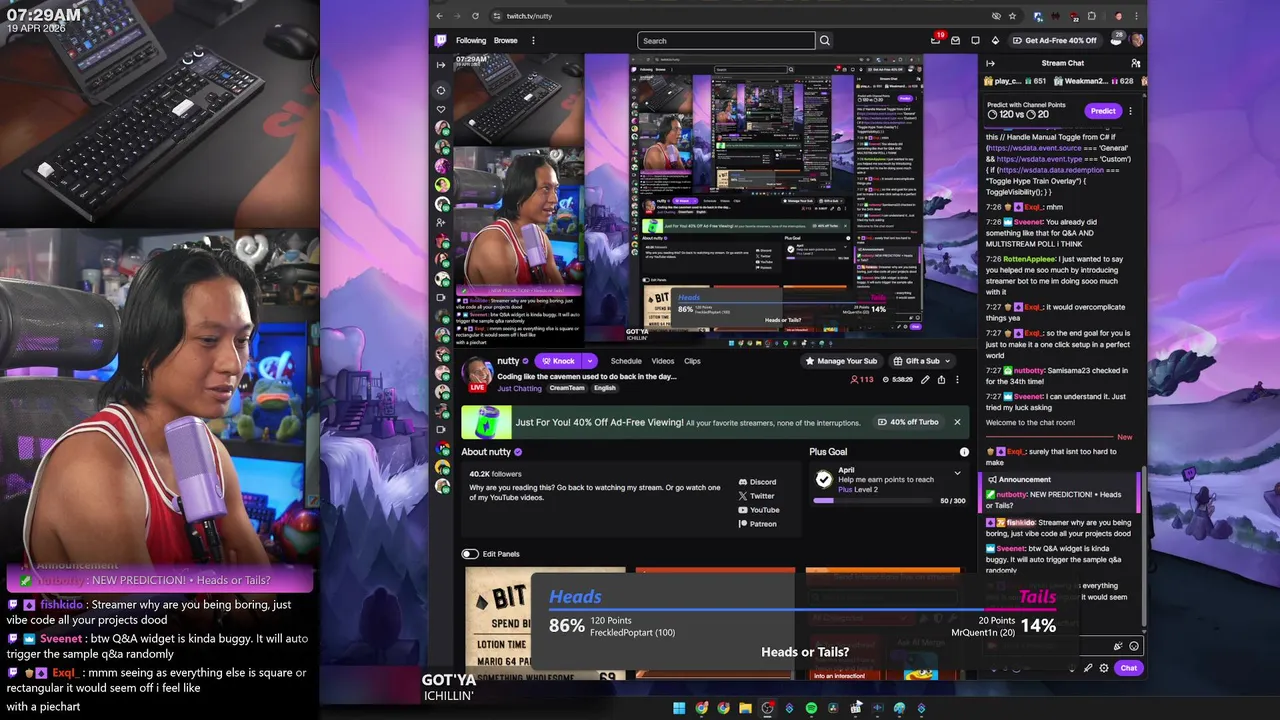
Task: Open the prediction three-dot menu
Action: pos(1131,111)
